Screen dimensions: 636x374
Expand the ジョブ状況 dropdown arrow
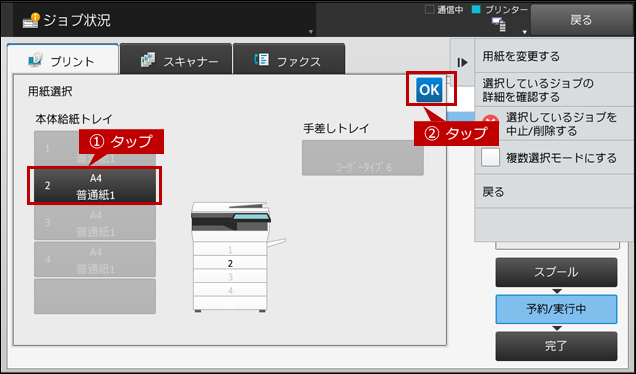(x=311, y=31)
